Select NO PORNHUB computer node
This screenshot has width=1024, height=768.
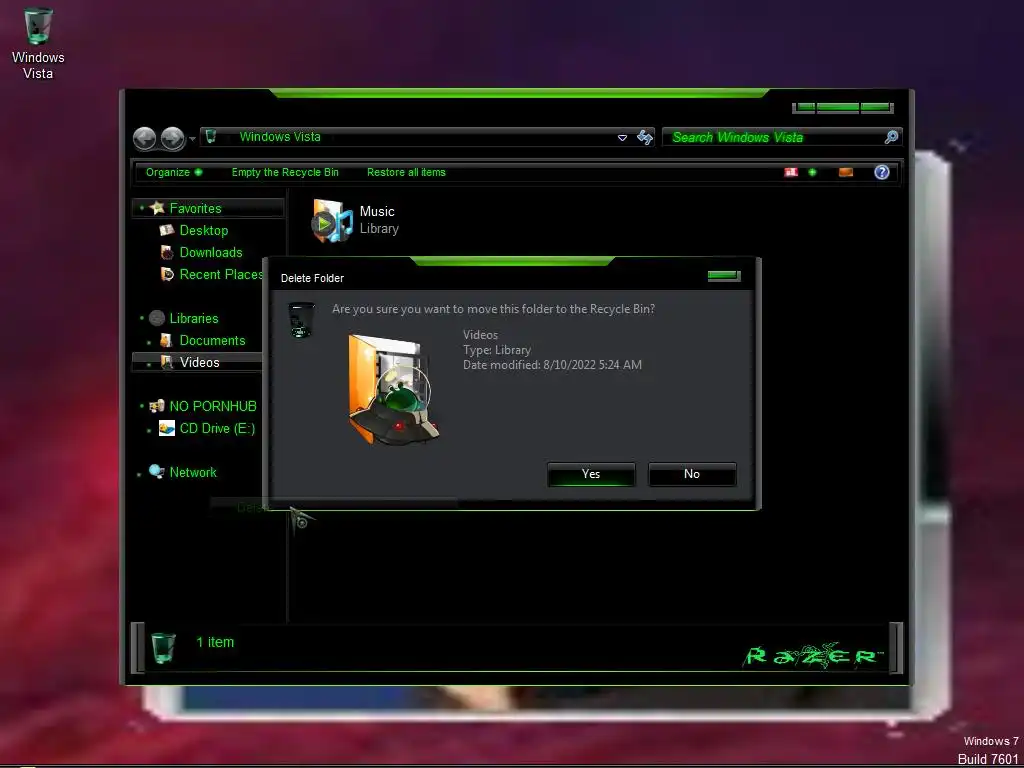(x=213, y=406)
